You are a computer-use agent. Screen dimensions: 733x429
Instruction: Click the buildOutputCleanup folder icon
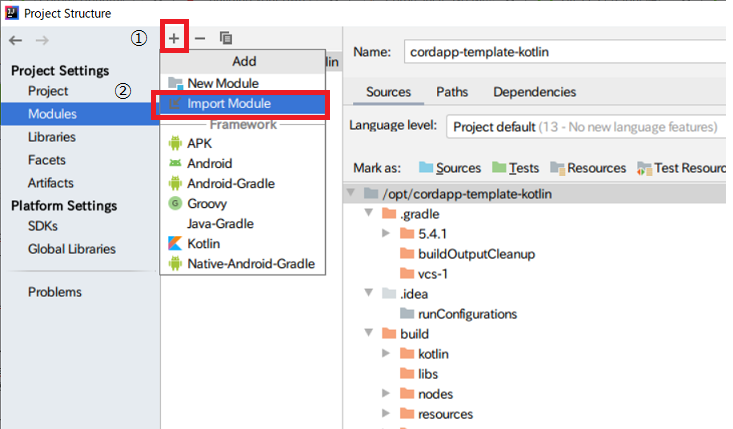point(407,254)
